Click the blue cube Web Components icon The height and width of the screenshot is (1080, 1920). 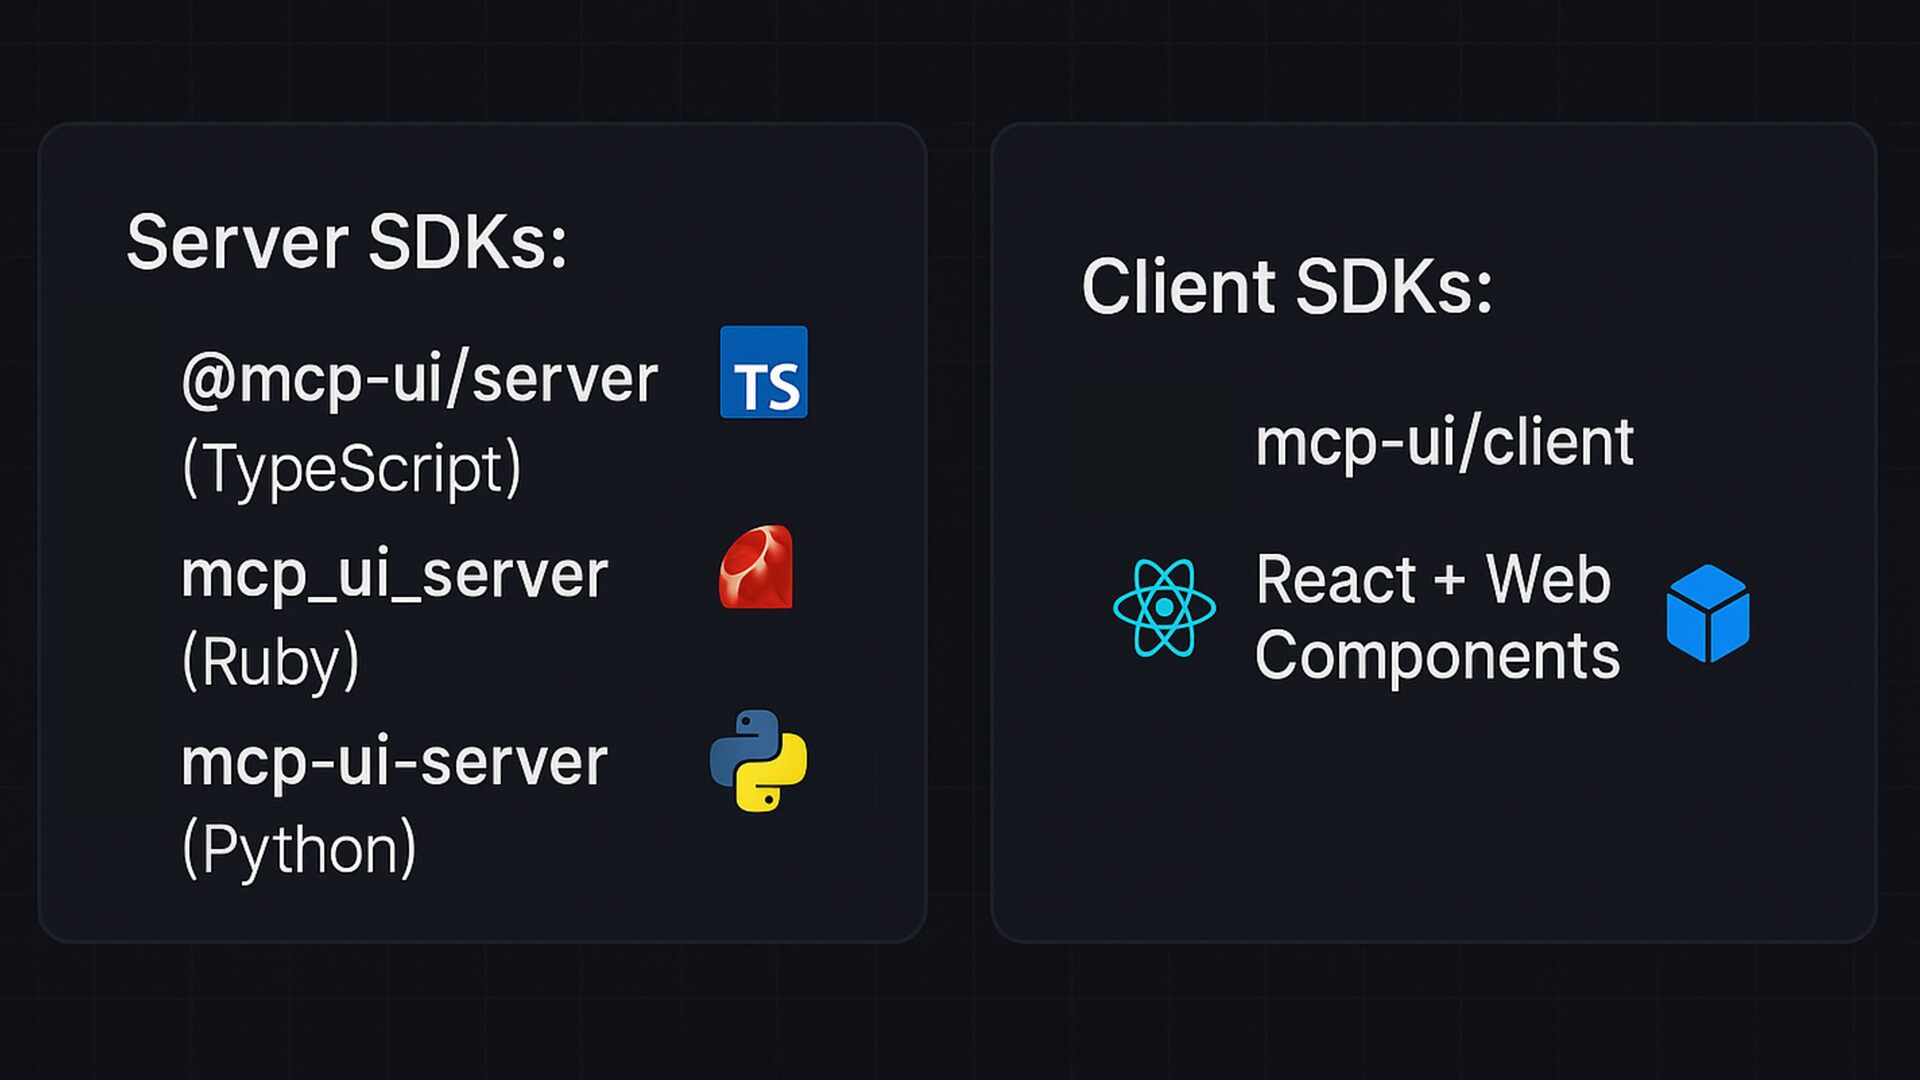(1708, 613)
